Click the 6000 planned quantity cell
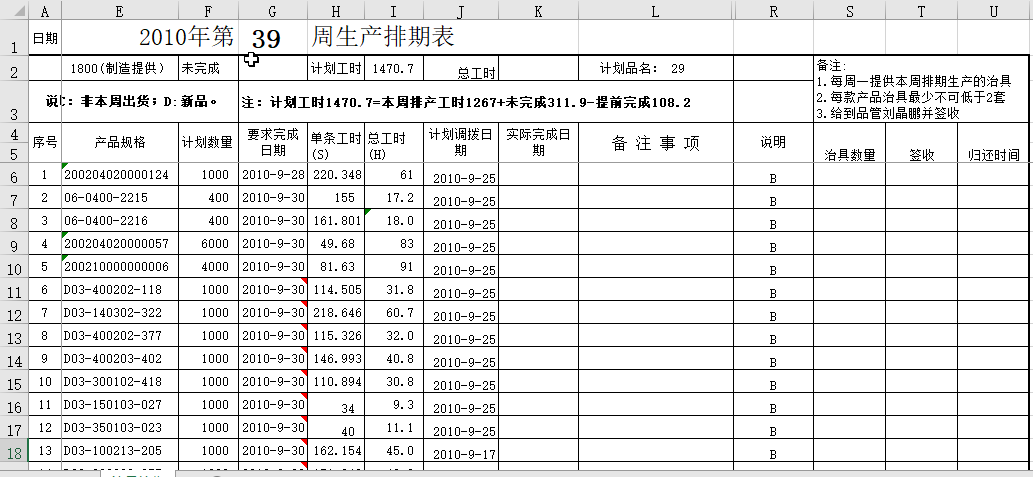The width and height of the screenshot is (1033, 477). point(208,245)
